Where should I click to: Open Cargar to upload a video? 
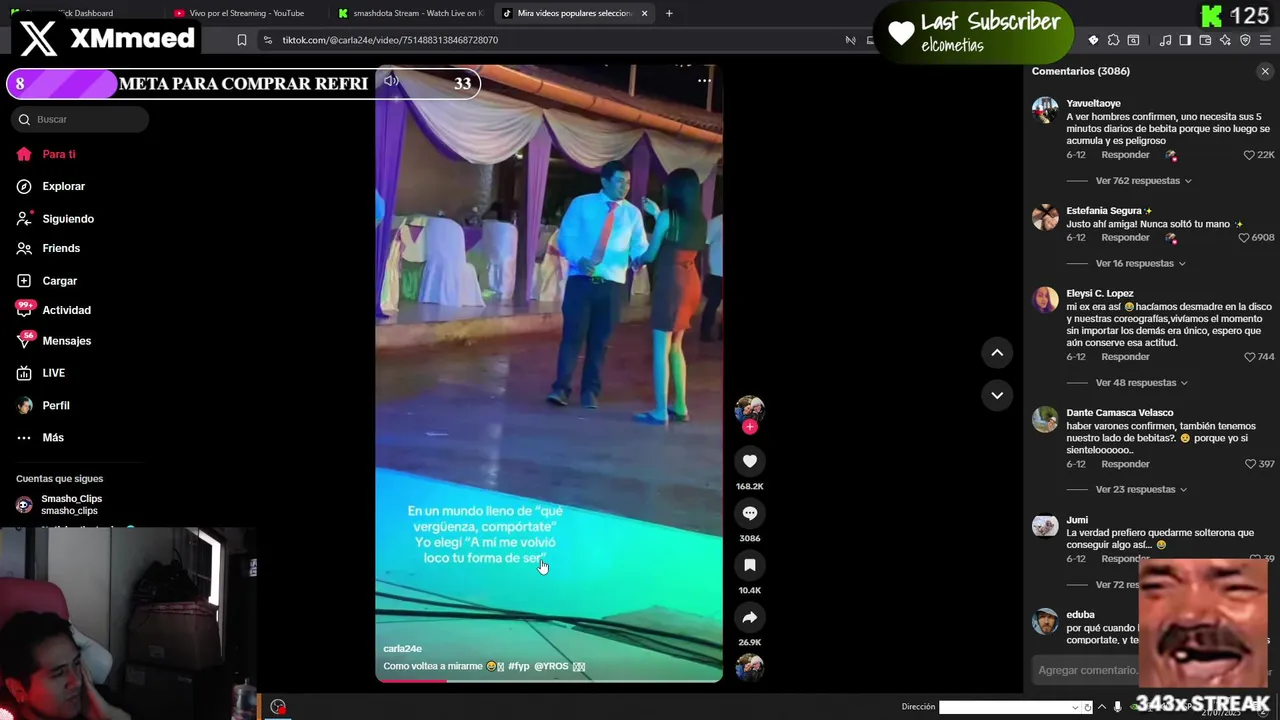(59, 281)
